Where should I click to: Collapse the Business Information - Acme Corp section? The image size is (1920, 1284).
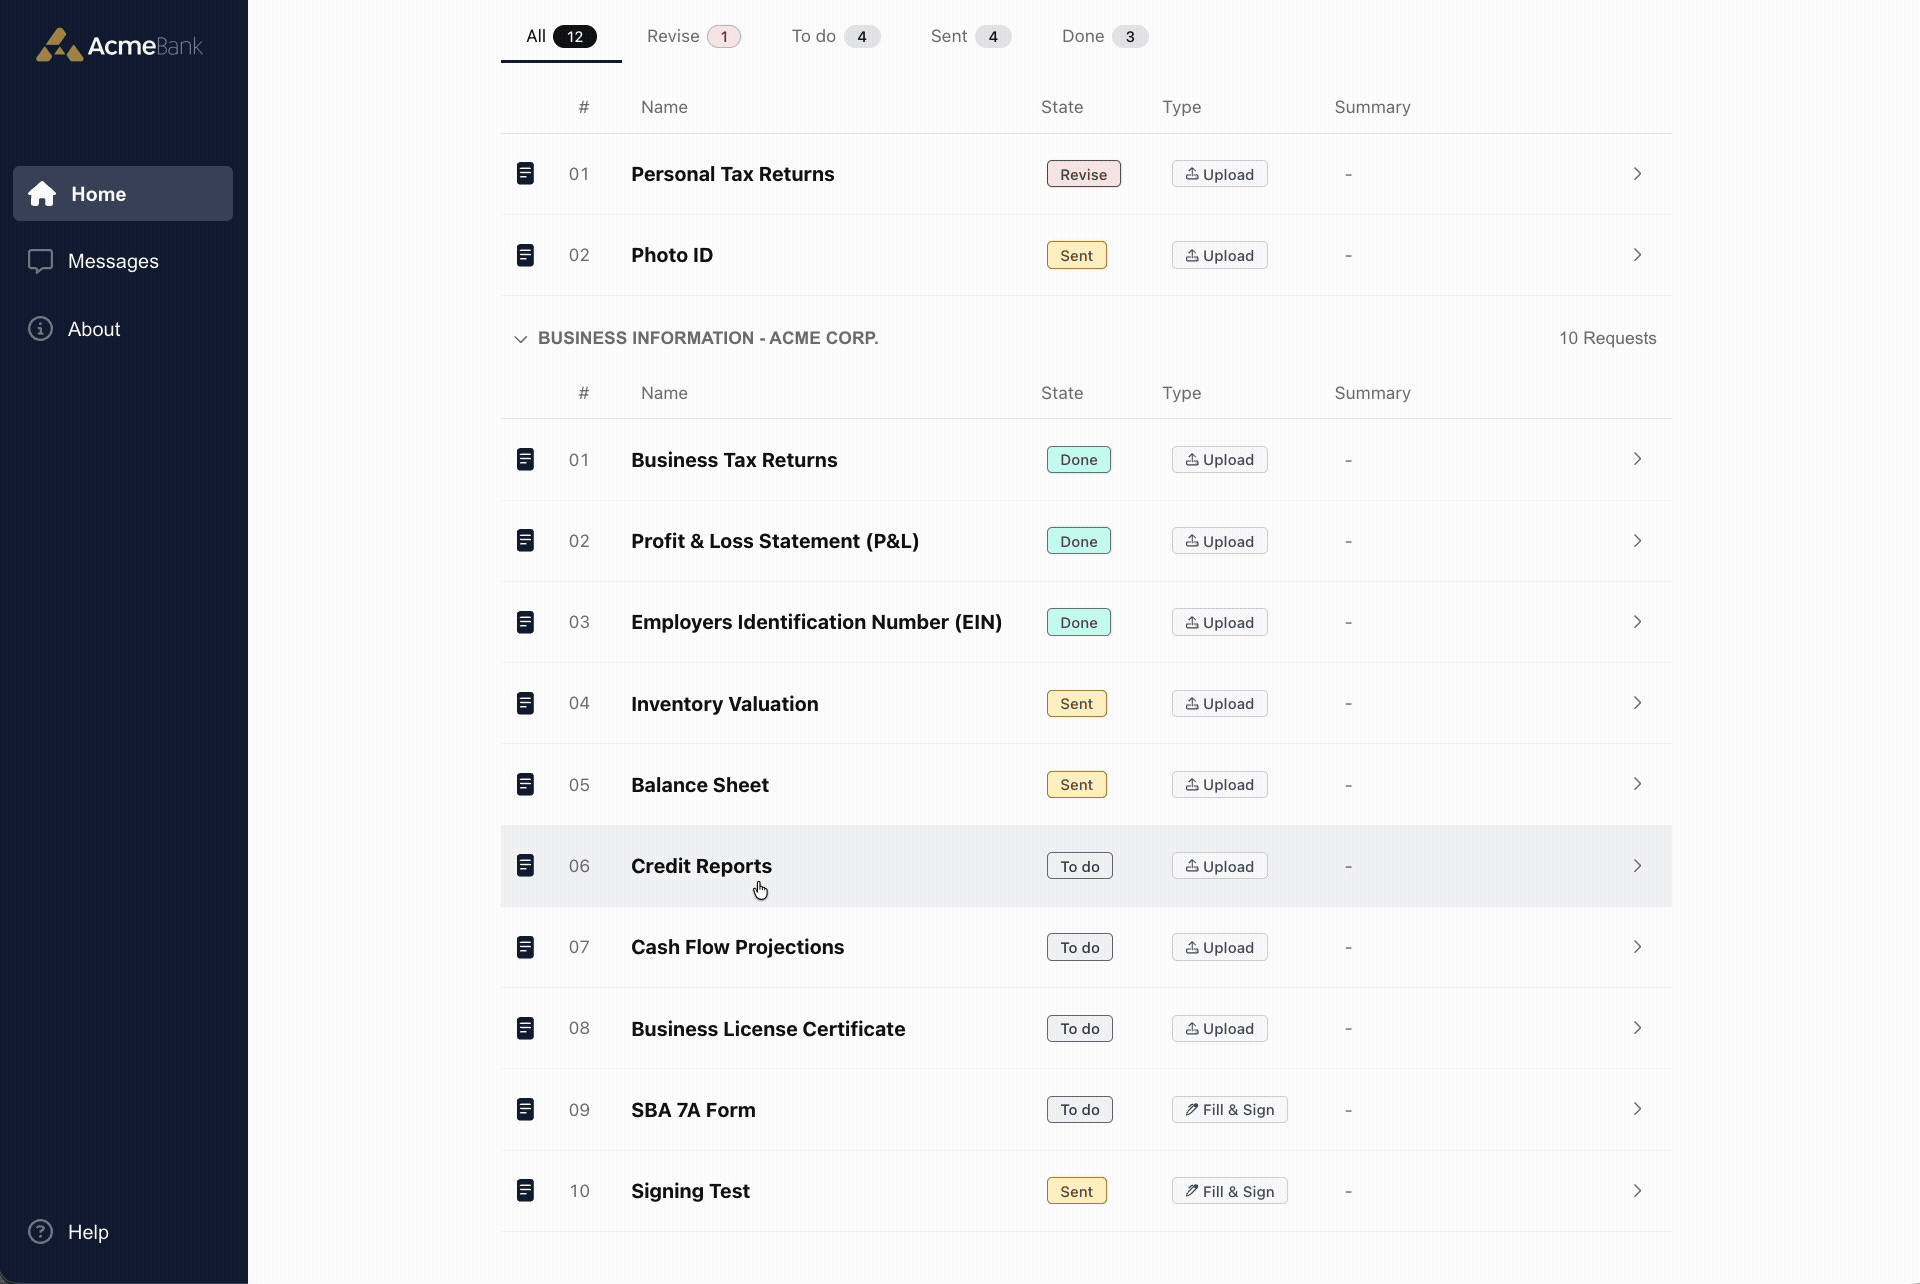pos(520,339)
